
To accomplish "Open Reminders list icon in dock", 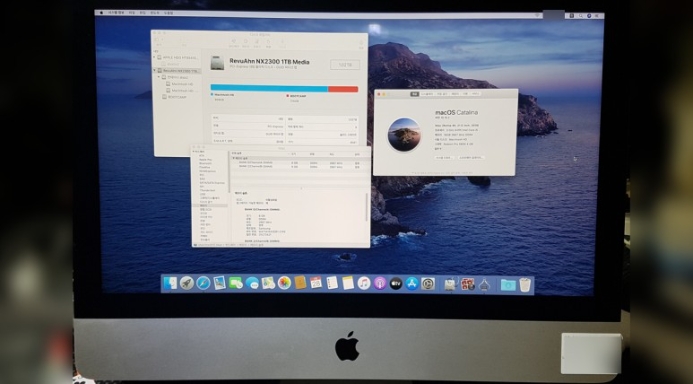I will 332,283.
